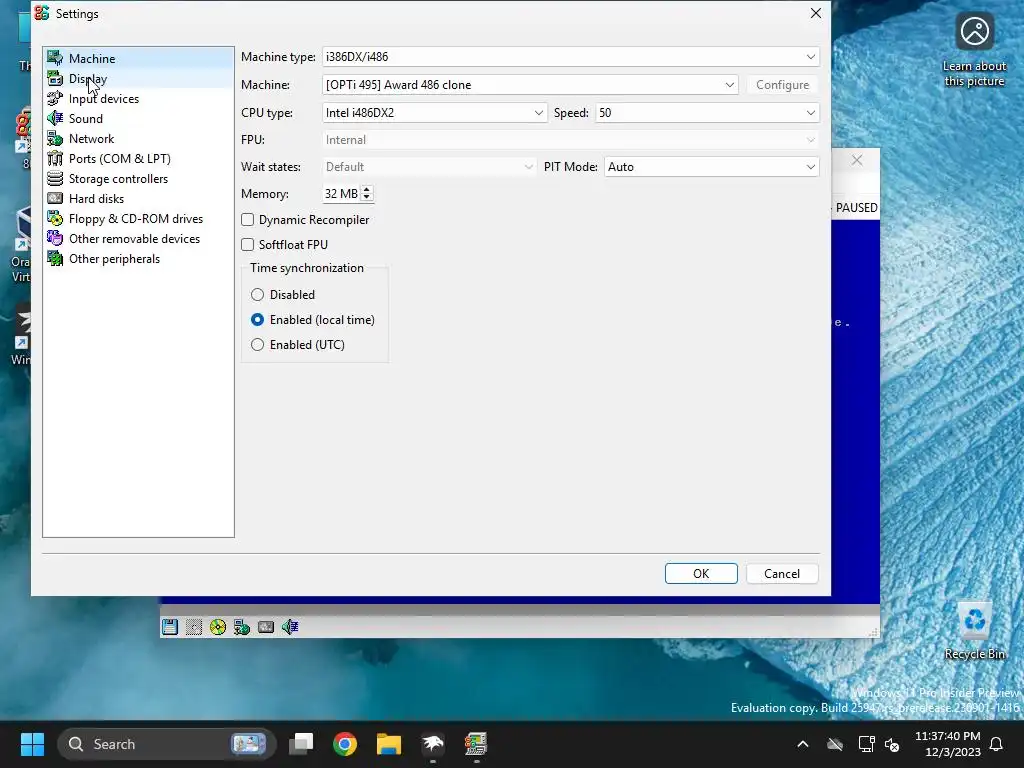
Task: Open the Sound settings speaker icon
Action: pos(56,118)
